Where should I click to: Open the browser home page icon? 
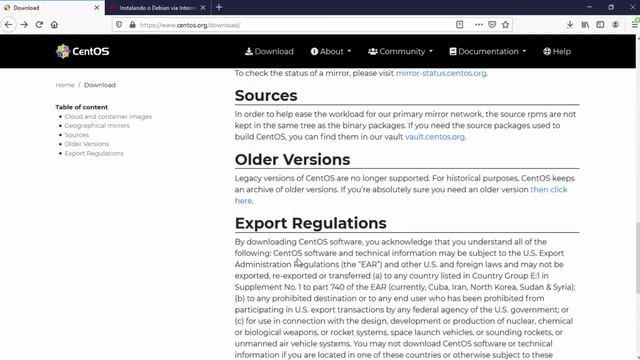coord(54,24)
